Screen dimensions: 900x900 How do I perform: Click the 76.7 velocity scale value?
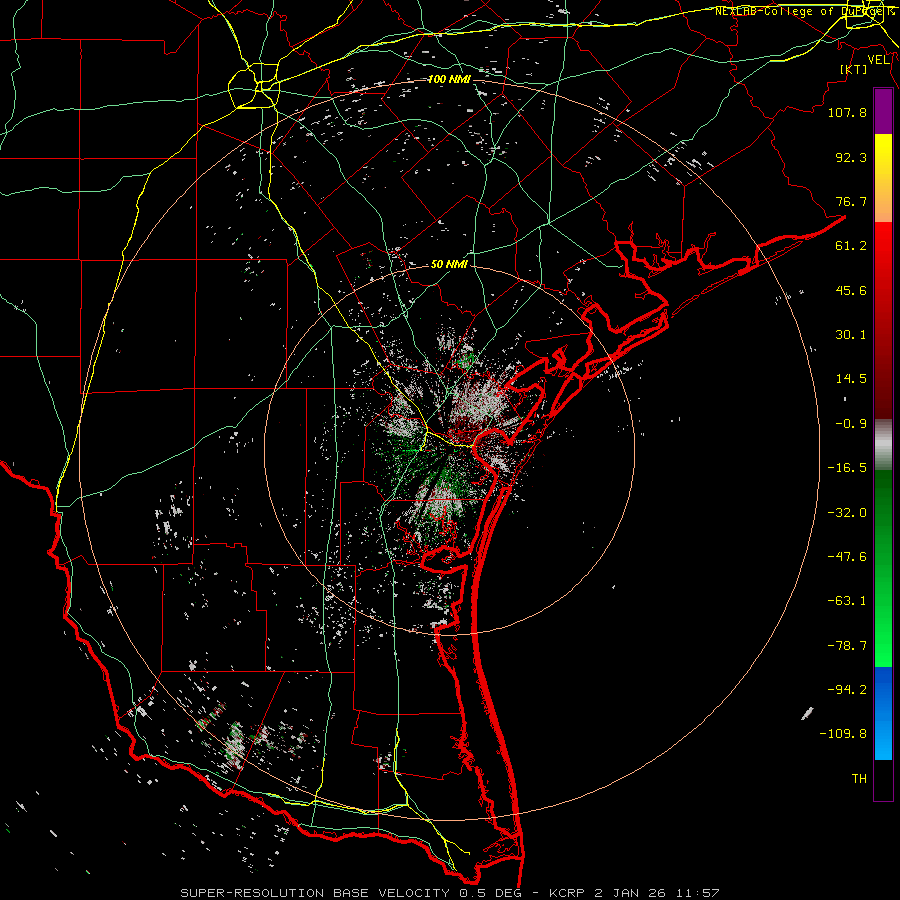click(851, 201)
